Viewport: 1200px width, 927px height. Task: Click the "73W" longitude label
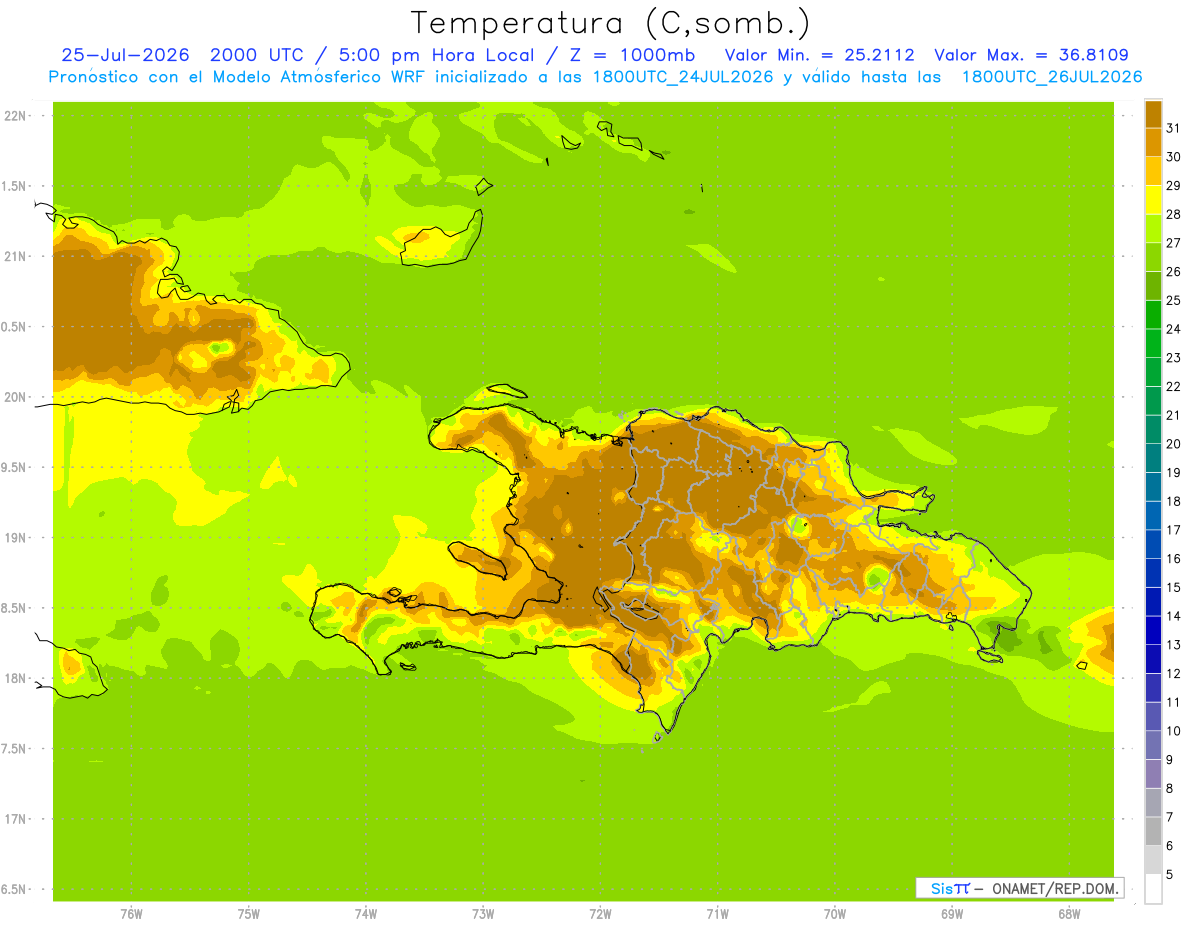point(483,914)
